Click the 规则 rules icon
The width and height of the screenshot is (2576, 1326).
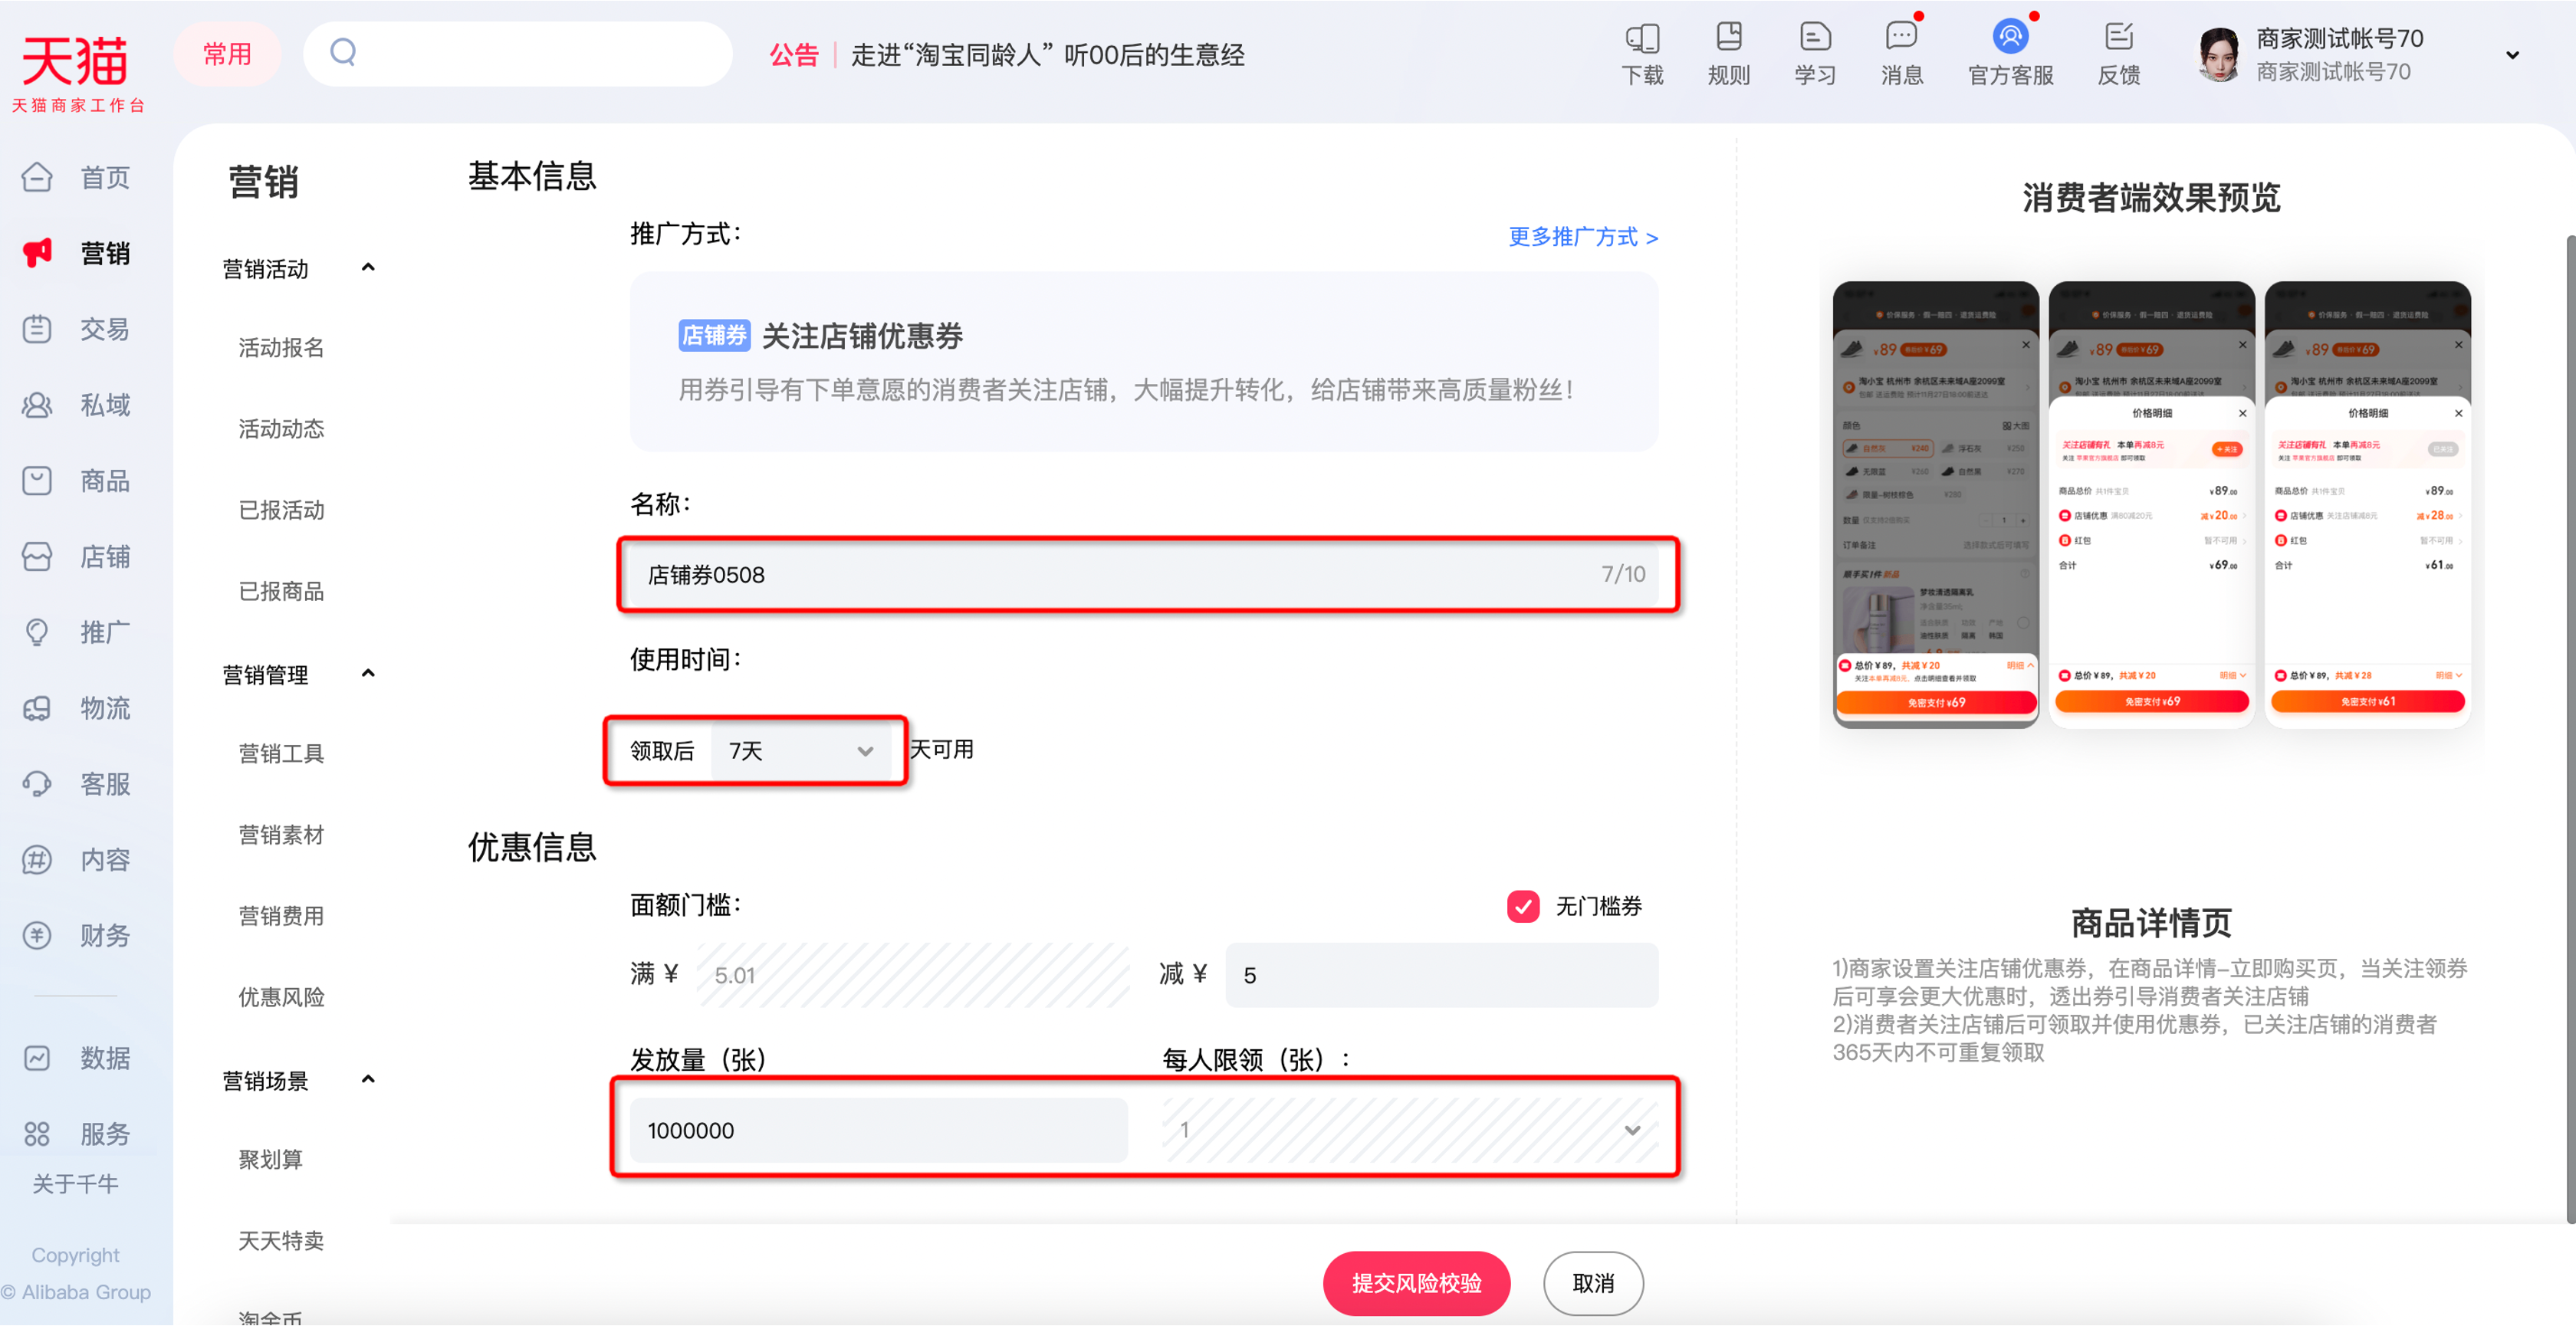click(1729, 38)
